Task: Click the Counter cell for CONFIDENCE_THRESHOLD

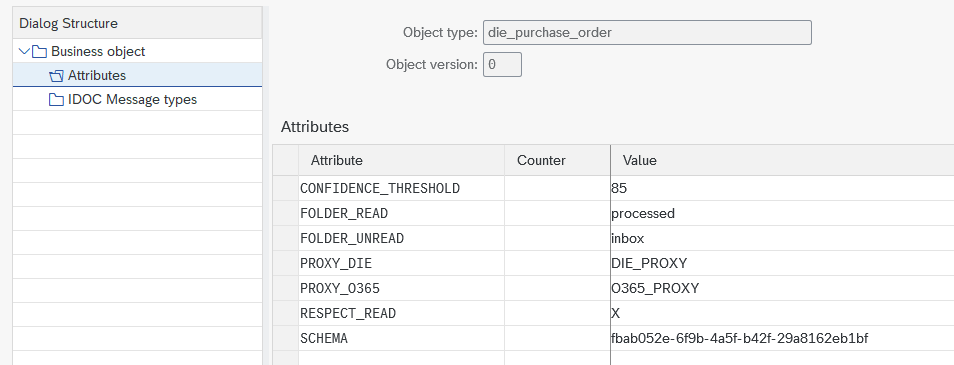Action: pyautogui.click(x=557, y=189)
